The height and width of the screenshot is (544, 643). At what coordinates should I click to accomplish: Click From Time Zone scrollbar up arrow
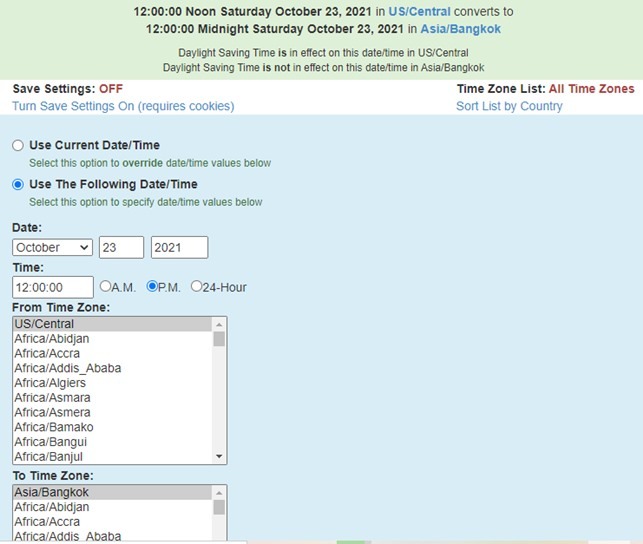pyautogui.click(x=219, y=325)
